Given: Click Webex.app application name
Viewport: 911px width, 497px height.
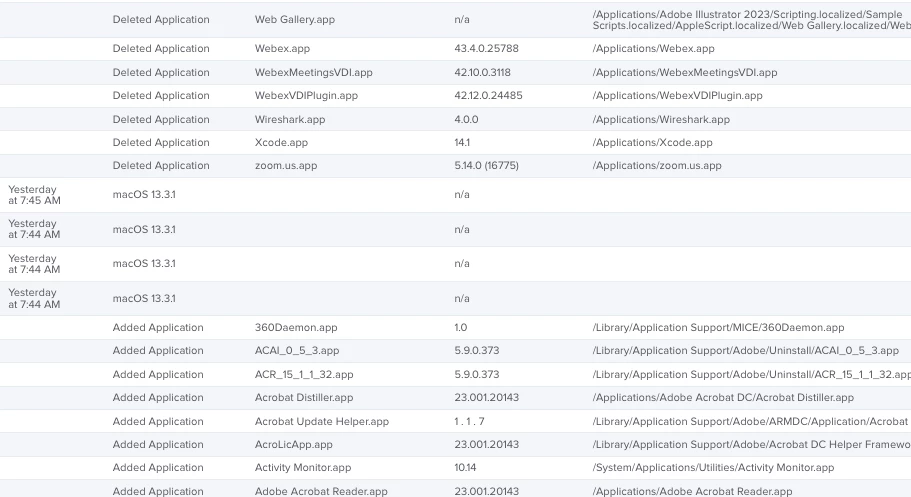Looking at the screenshot, I should point(282,49).
